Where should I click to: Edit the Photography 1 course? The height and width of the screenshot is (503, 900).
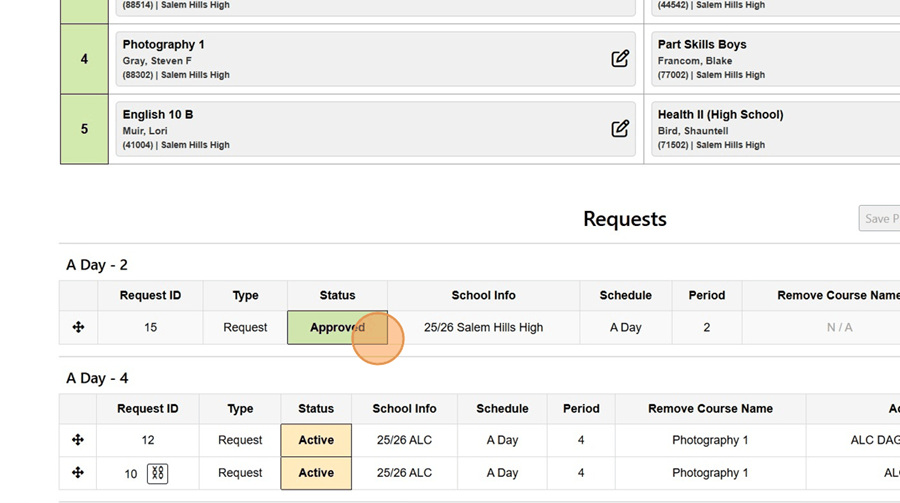620,59
